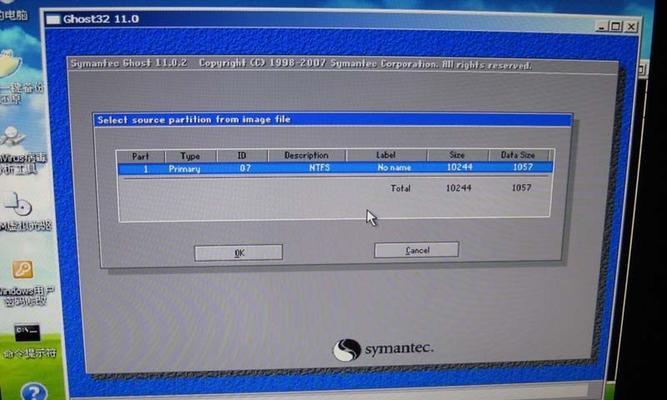
Task: Click the NTFS description cell
Action: click(x=319, y=168)
